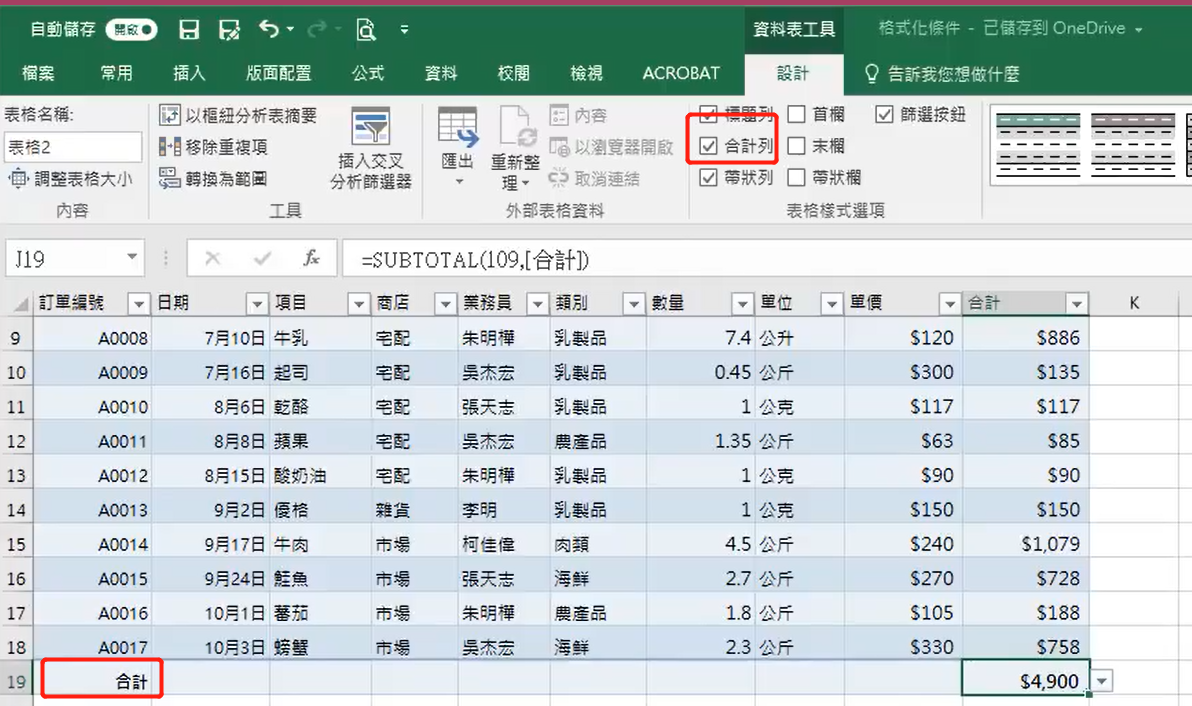Image resolution: width=1192 pixels, height=706 pixels.
Task: Toggle the 合計列 total row checkbox
Action: point(709,146)
